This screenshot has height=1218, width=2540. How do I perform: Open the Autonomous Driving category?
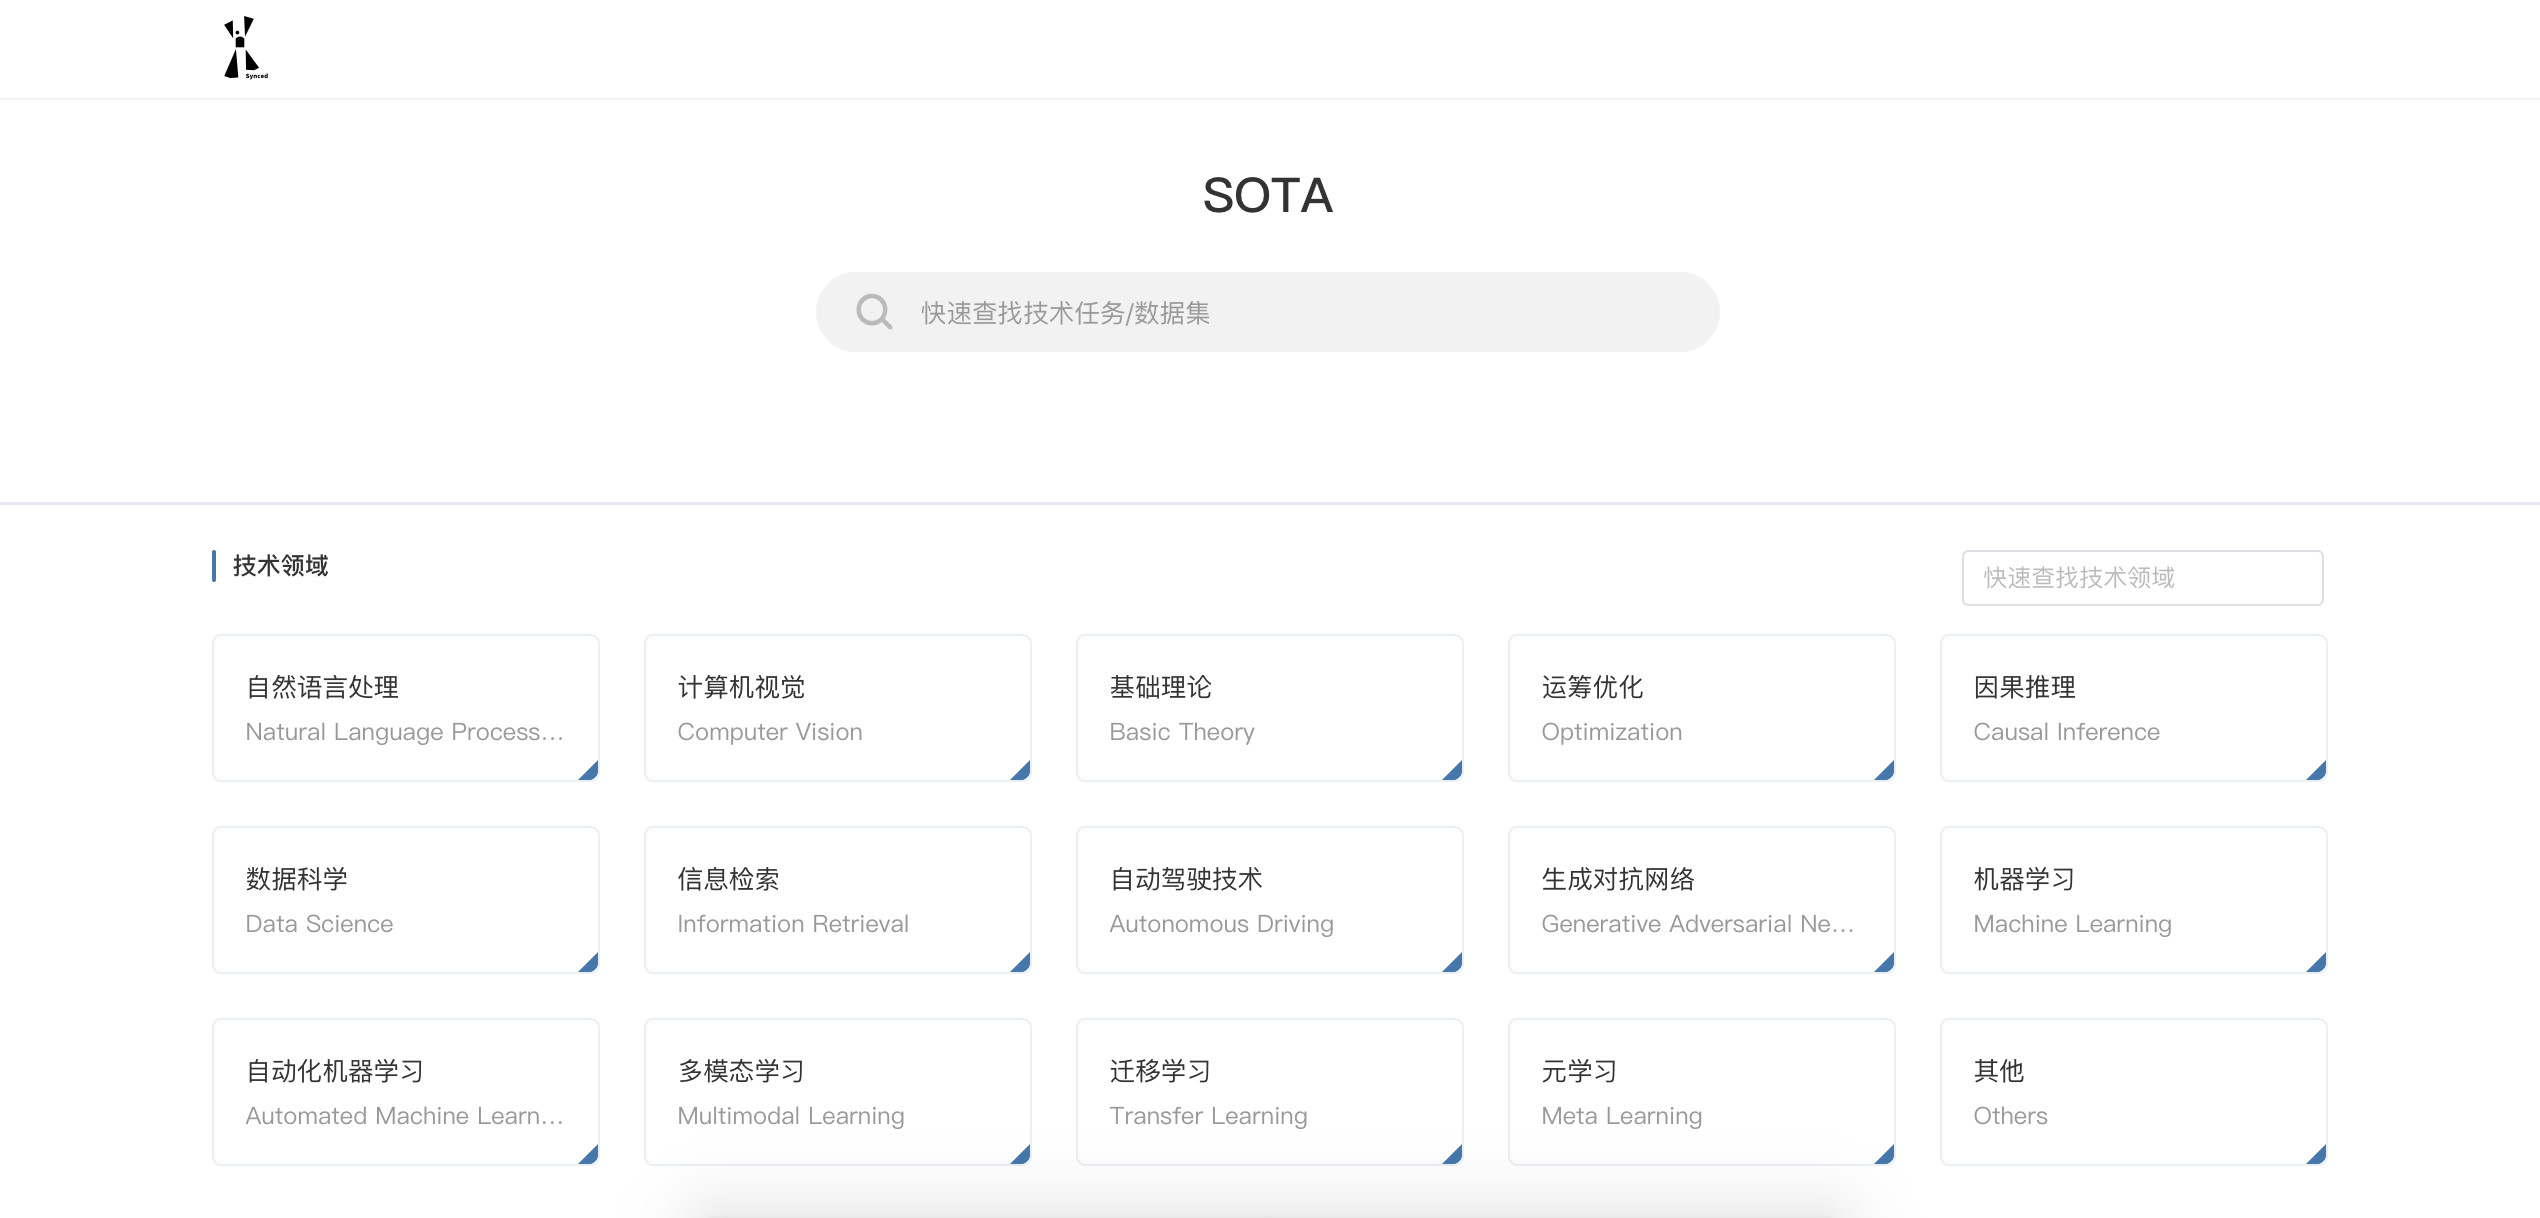[1269, 899]
